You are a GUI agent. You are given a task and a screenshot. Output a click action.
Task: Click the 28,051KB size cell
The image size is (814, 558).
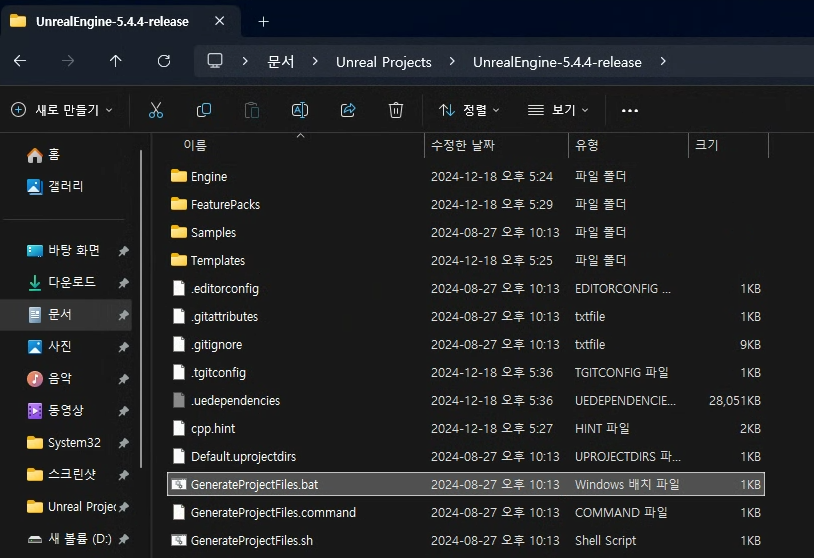click(x=735, y=401)
